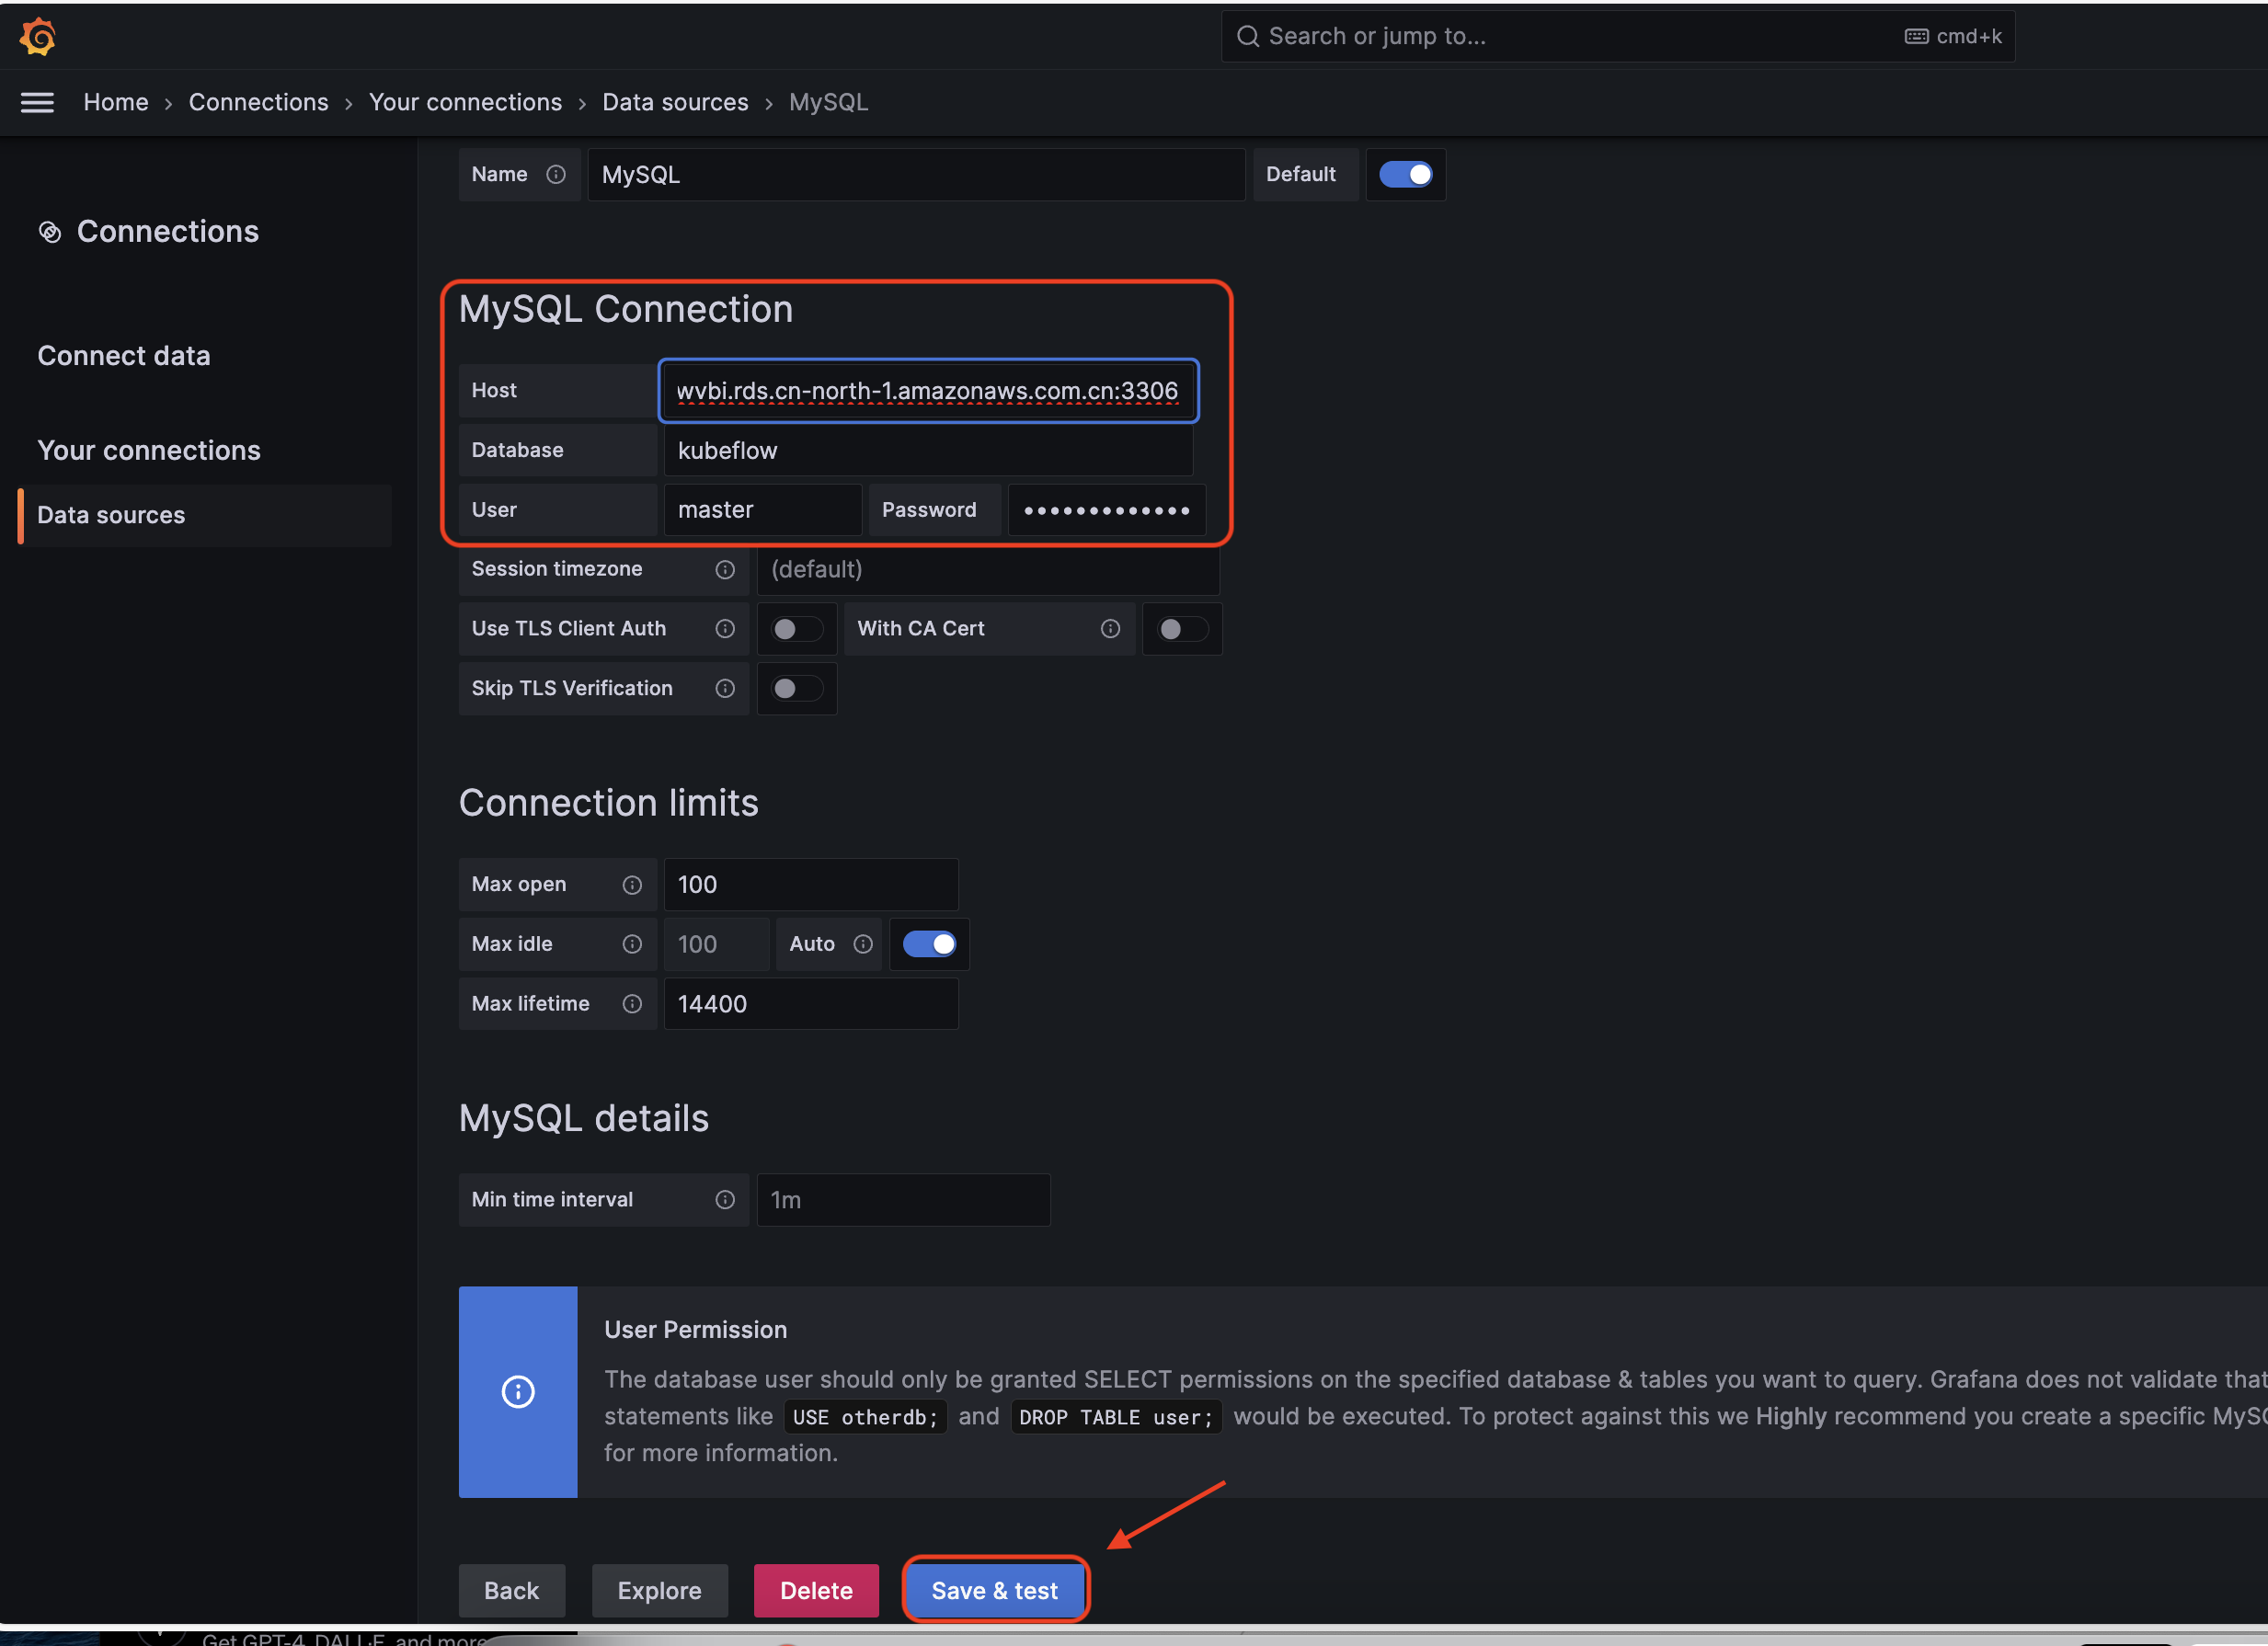Focus the Search or jump to field
2268x1646 pixels.
point(1617,36)
